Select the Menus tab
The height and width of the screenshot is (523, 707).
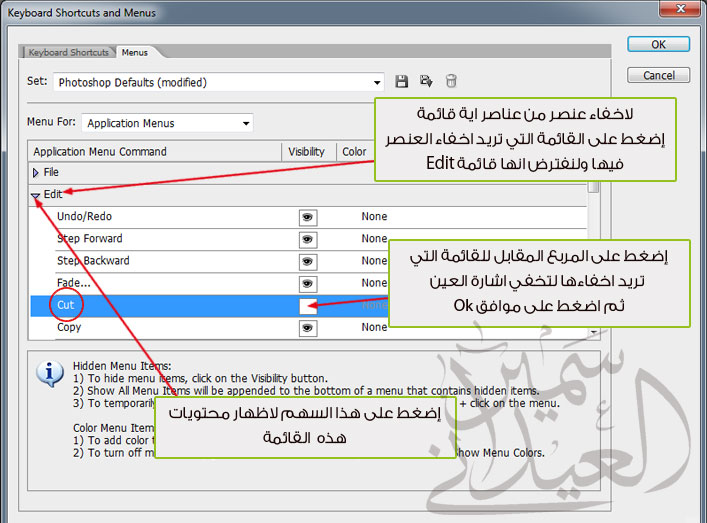pos(133,51)
